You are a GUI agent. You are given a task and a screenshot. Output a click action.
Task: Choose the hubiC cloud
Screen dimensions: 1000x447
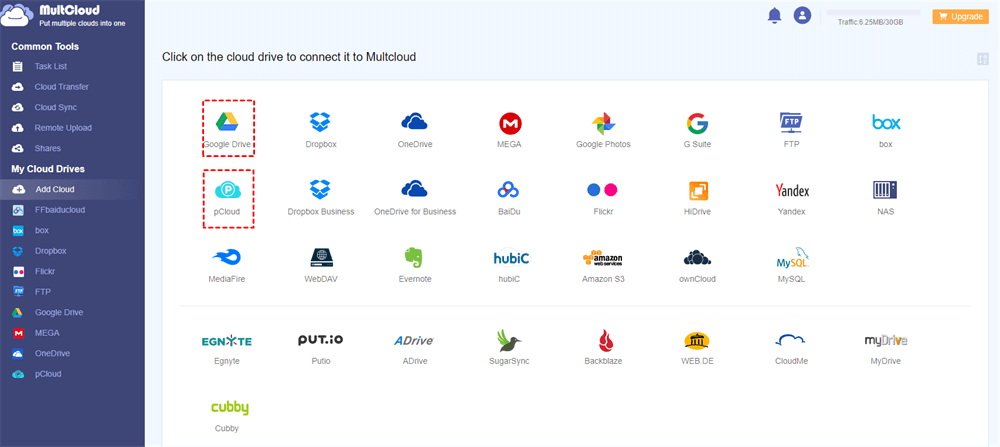[x=509, y=265]
